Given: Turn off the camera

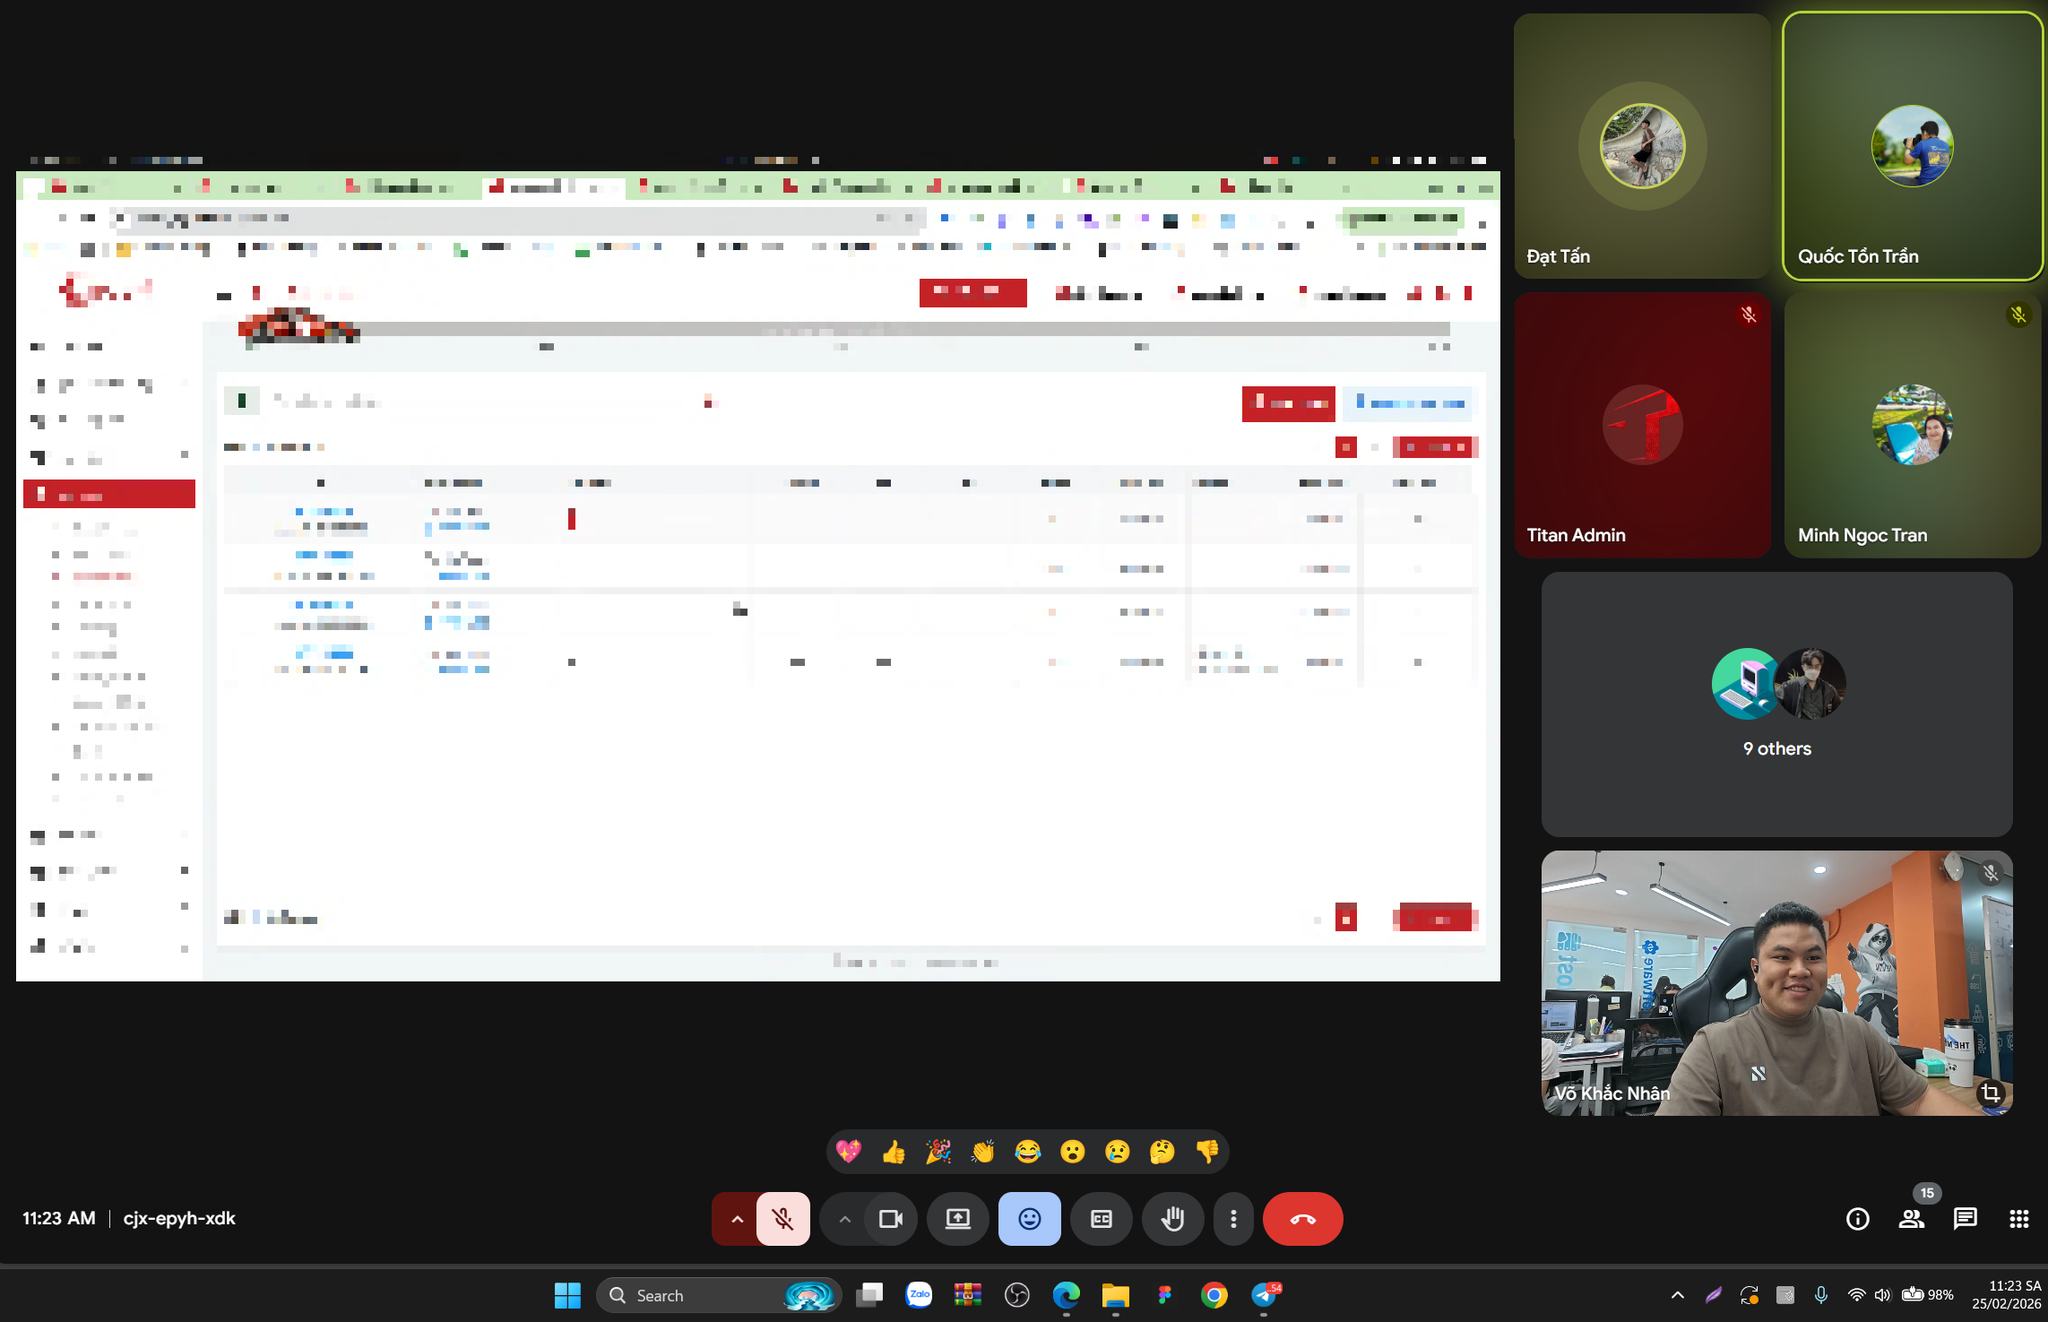Looking at the screenshot, I should click(890, 1219).
